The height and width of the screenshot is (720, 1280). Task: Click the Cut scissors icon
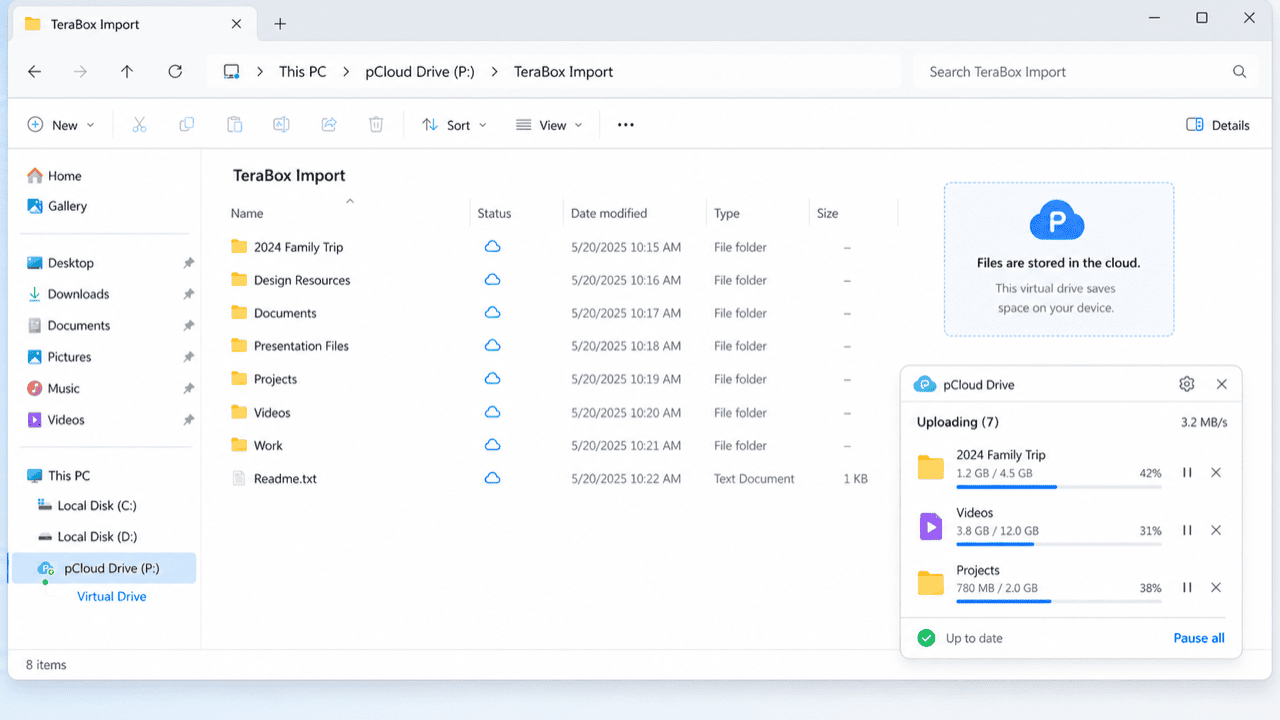(139, 125)
